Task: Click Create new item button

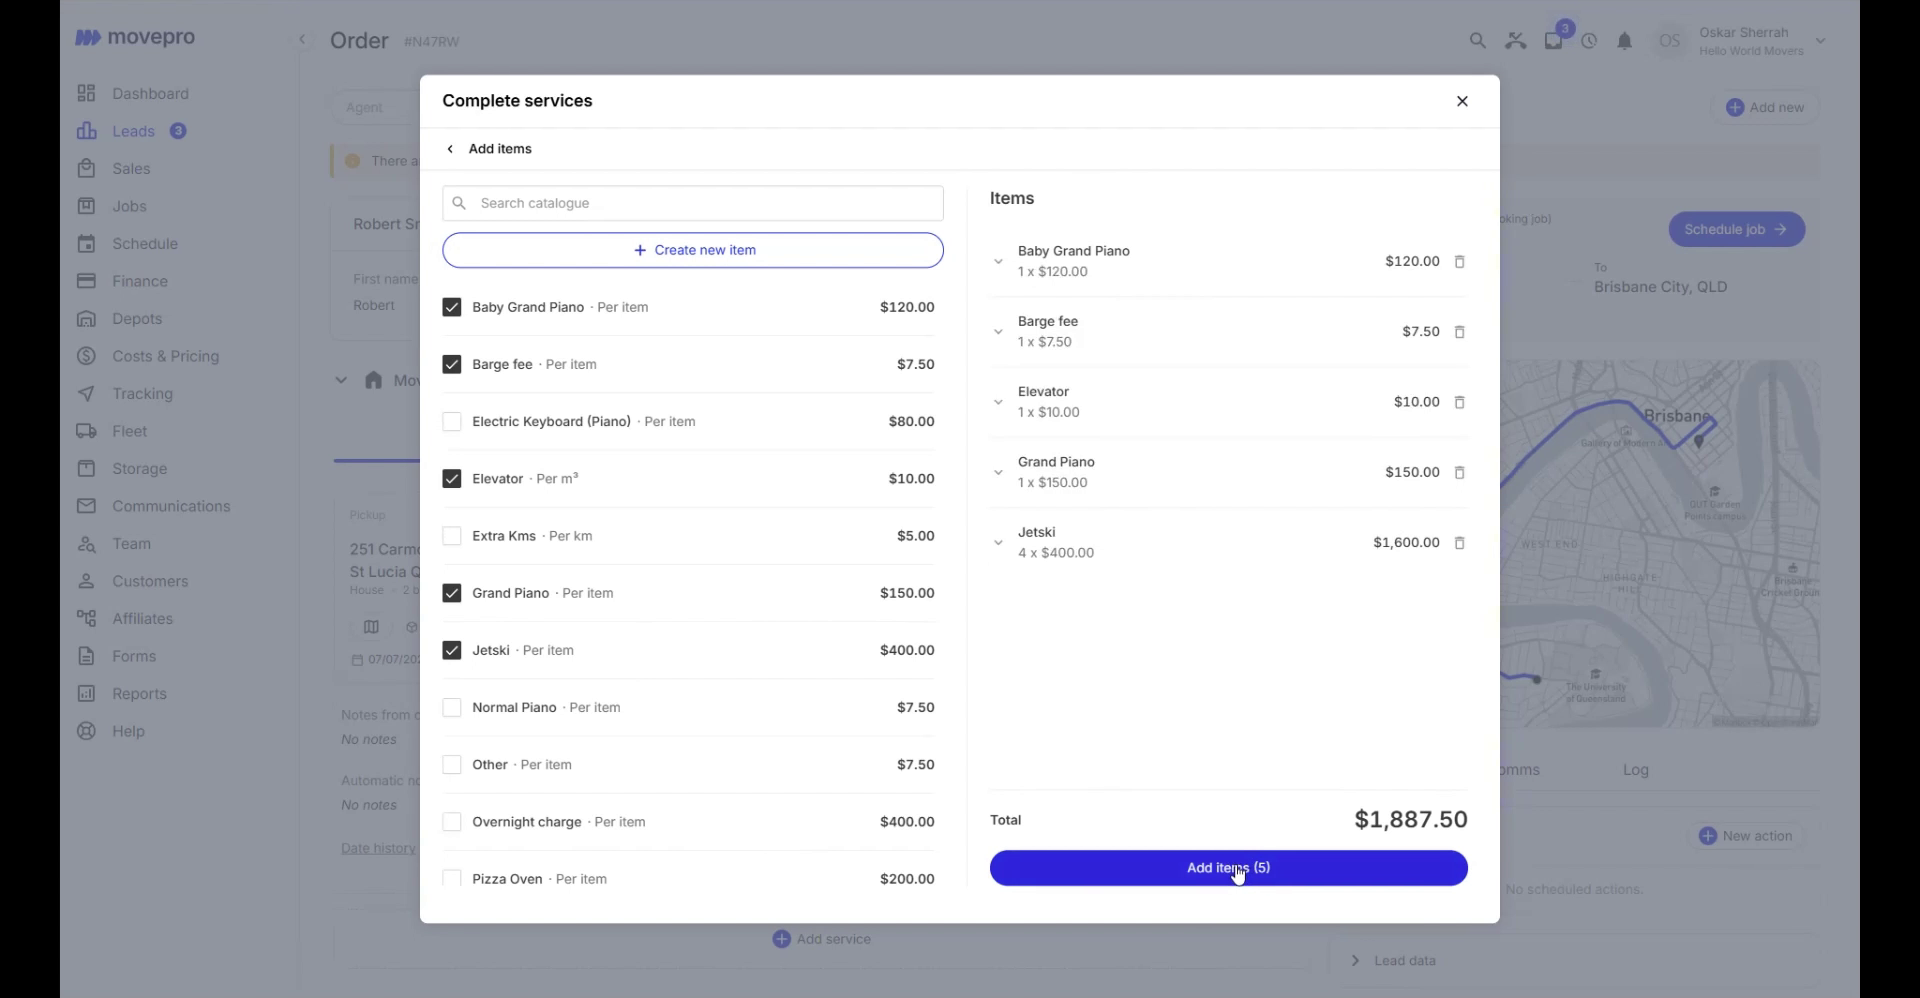Action: click(x=693, y=251)
